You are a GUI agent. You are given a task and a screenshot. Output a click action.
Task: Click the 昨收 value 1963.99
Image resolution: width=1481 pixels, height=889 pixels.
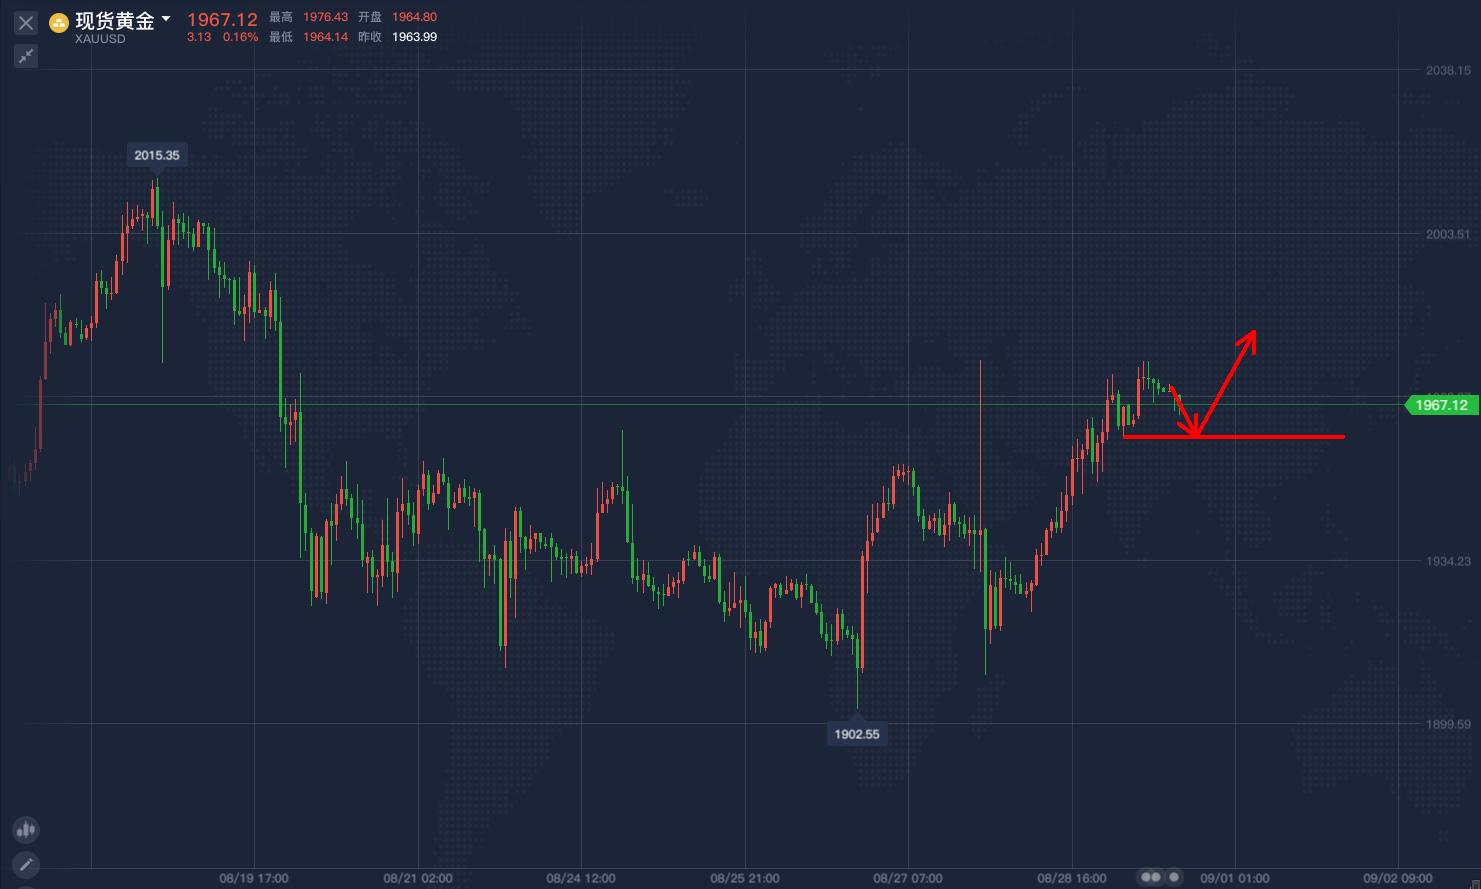click(x=414, y=37)
